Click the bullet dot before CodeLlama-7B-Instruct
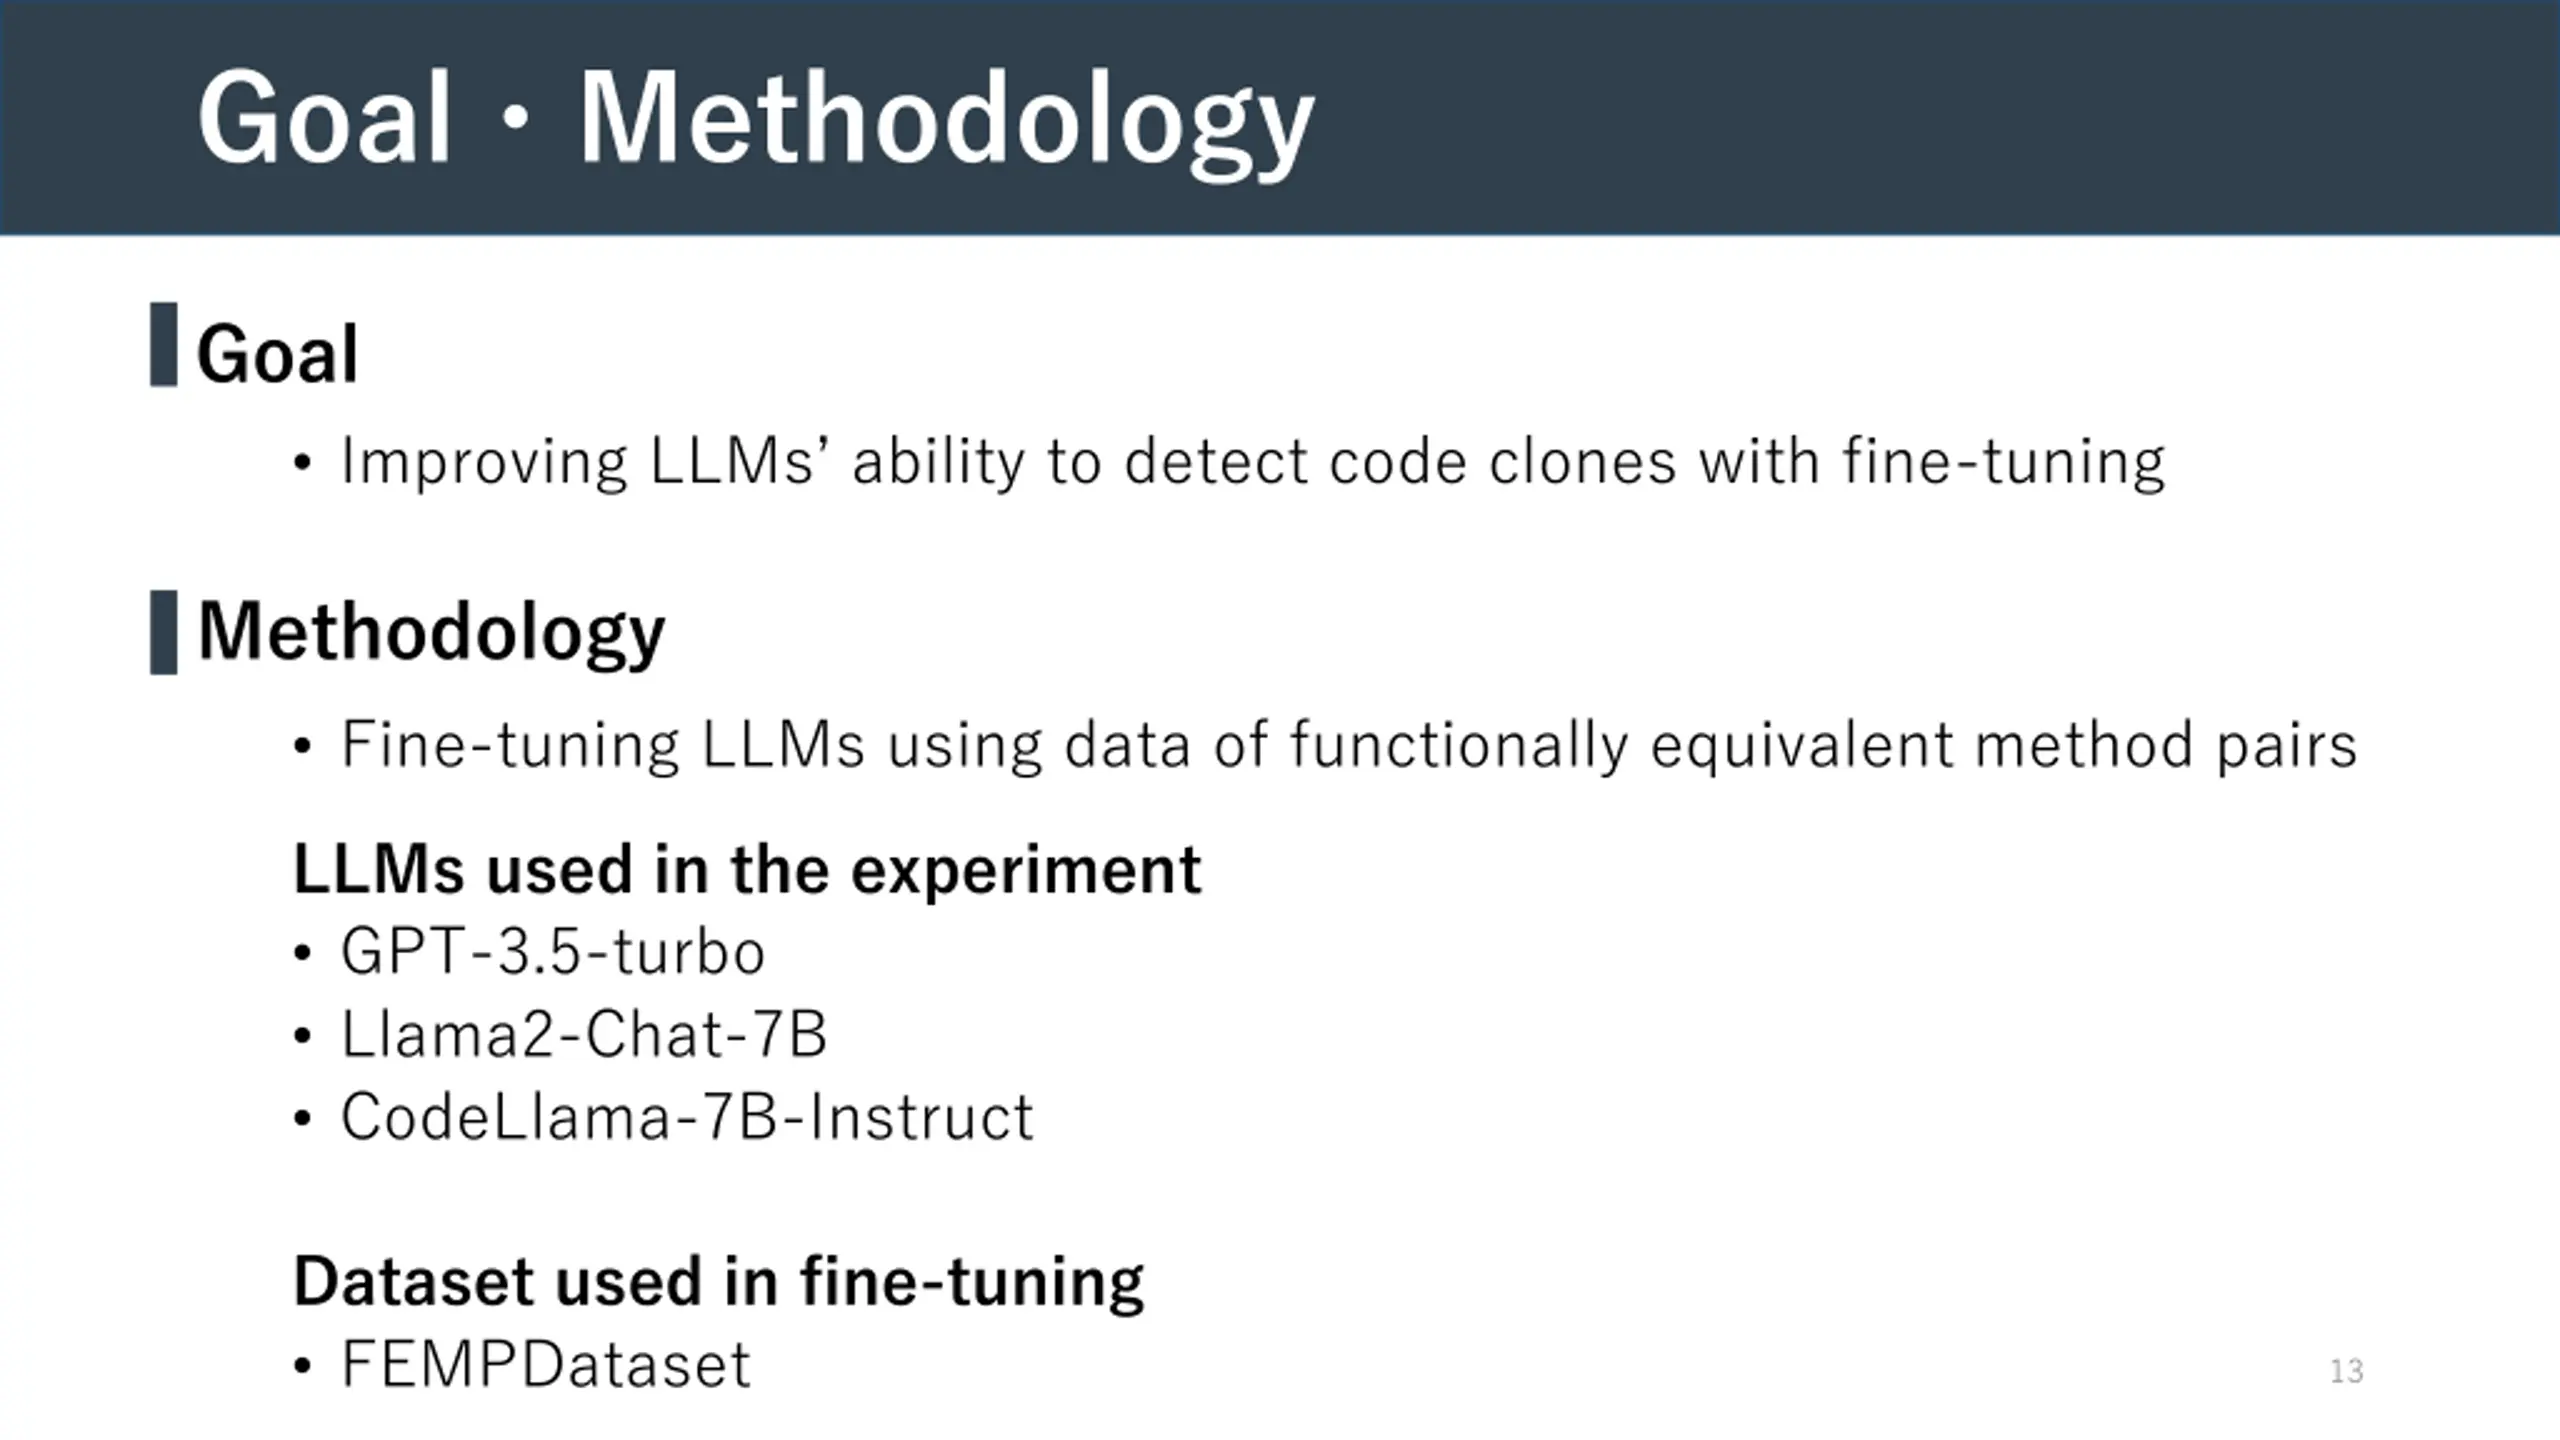 (303, 1119)
